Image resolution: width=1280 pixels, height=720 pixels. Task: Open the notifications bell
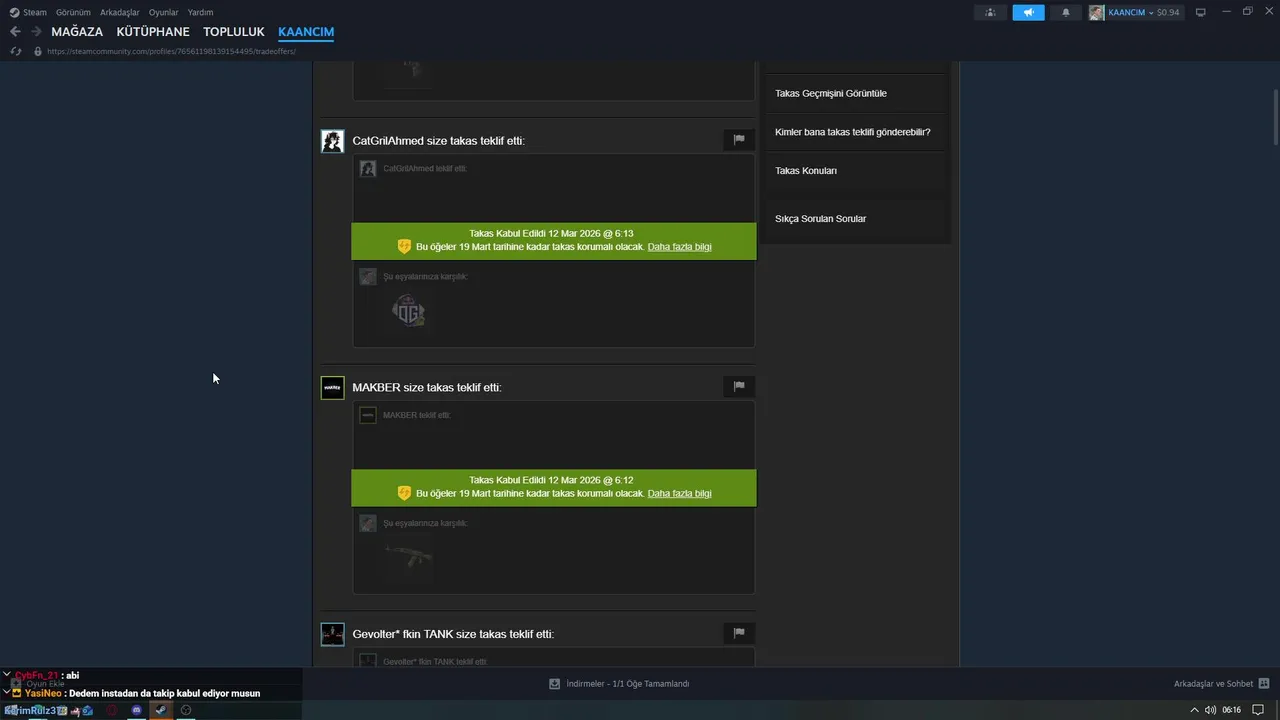point(1066,12)
